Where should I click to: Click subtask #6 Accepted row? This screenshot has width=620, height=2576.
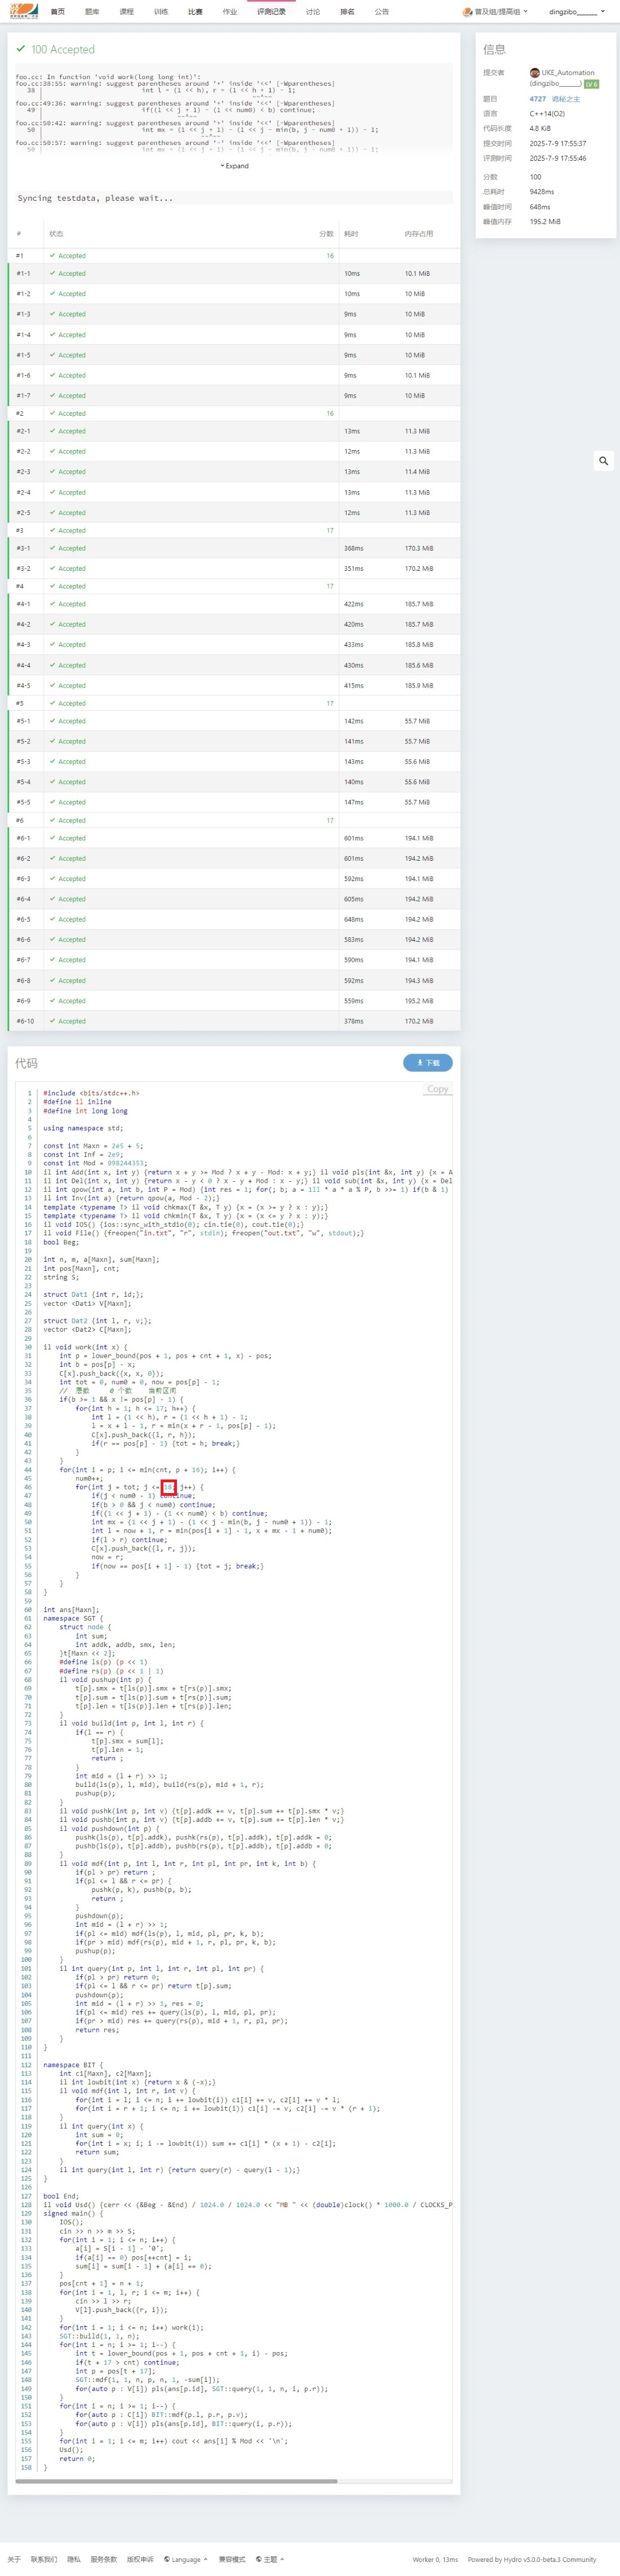click(x=234, y=820)
